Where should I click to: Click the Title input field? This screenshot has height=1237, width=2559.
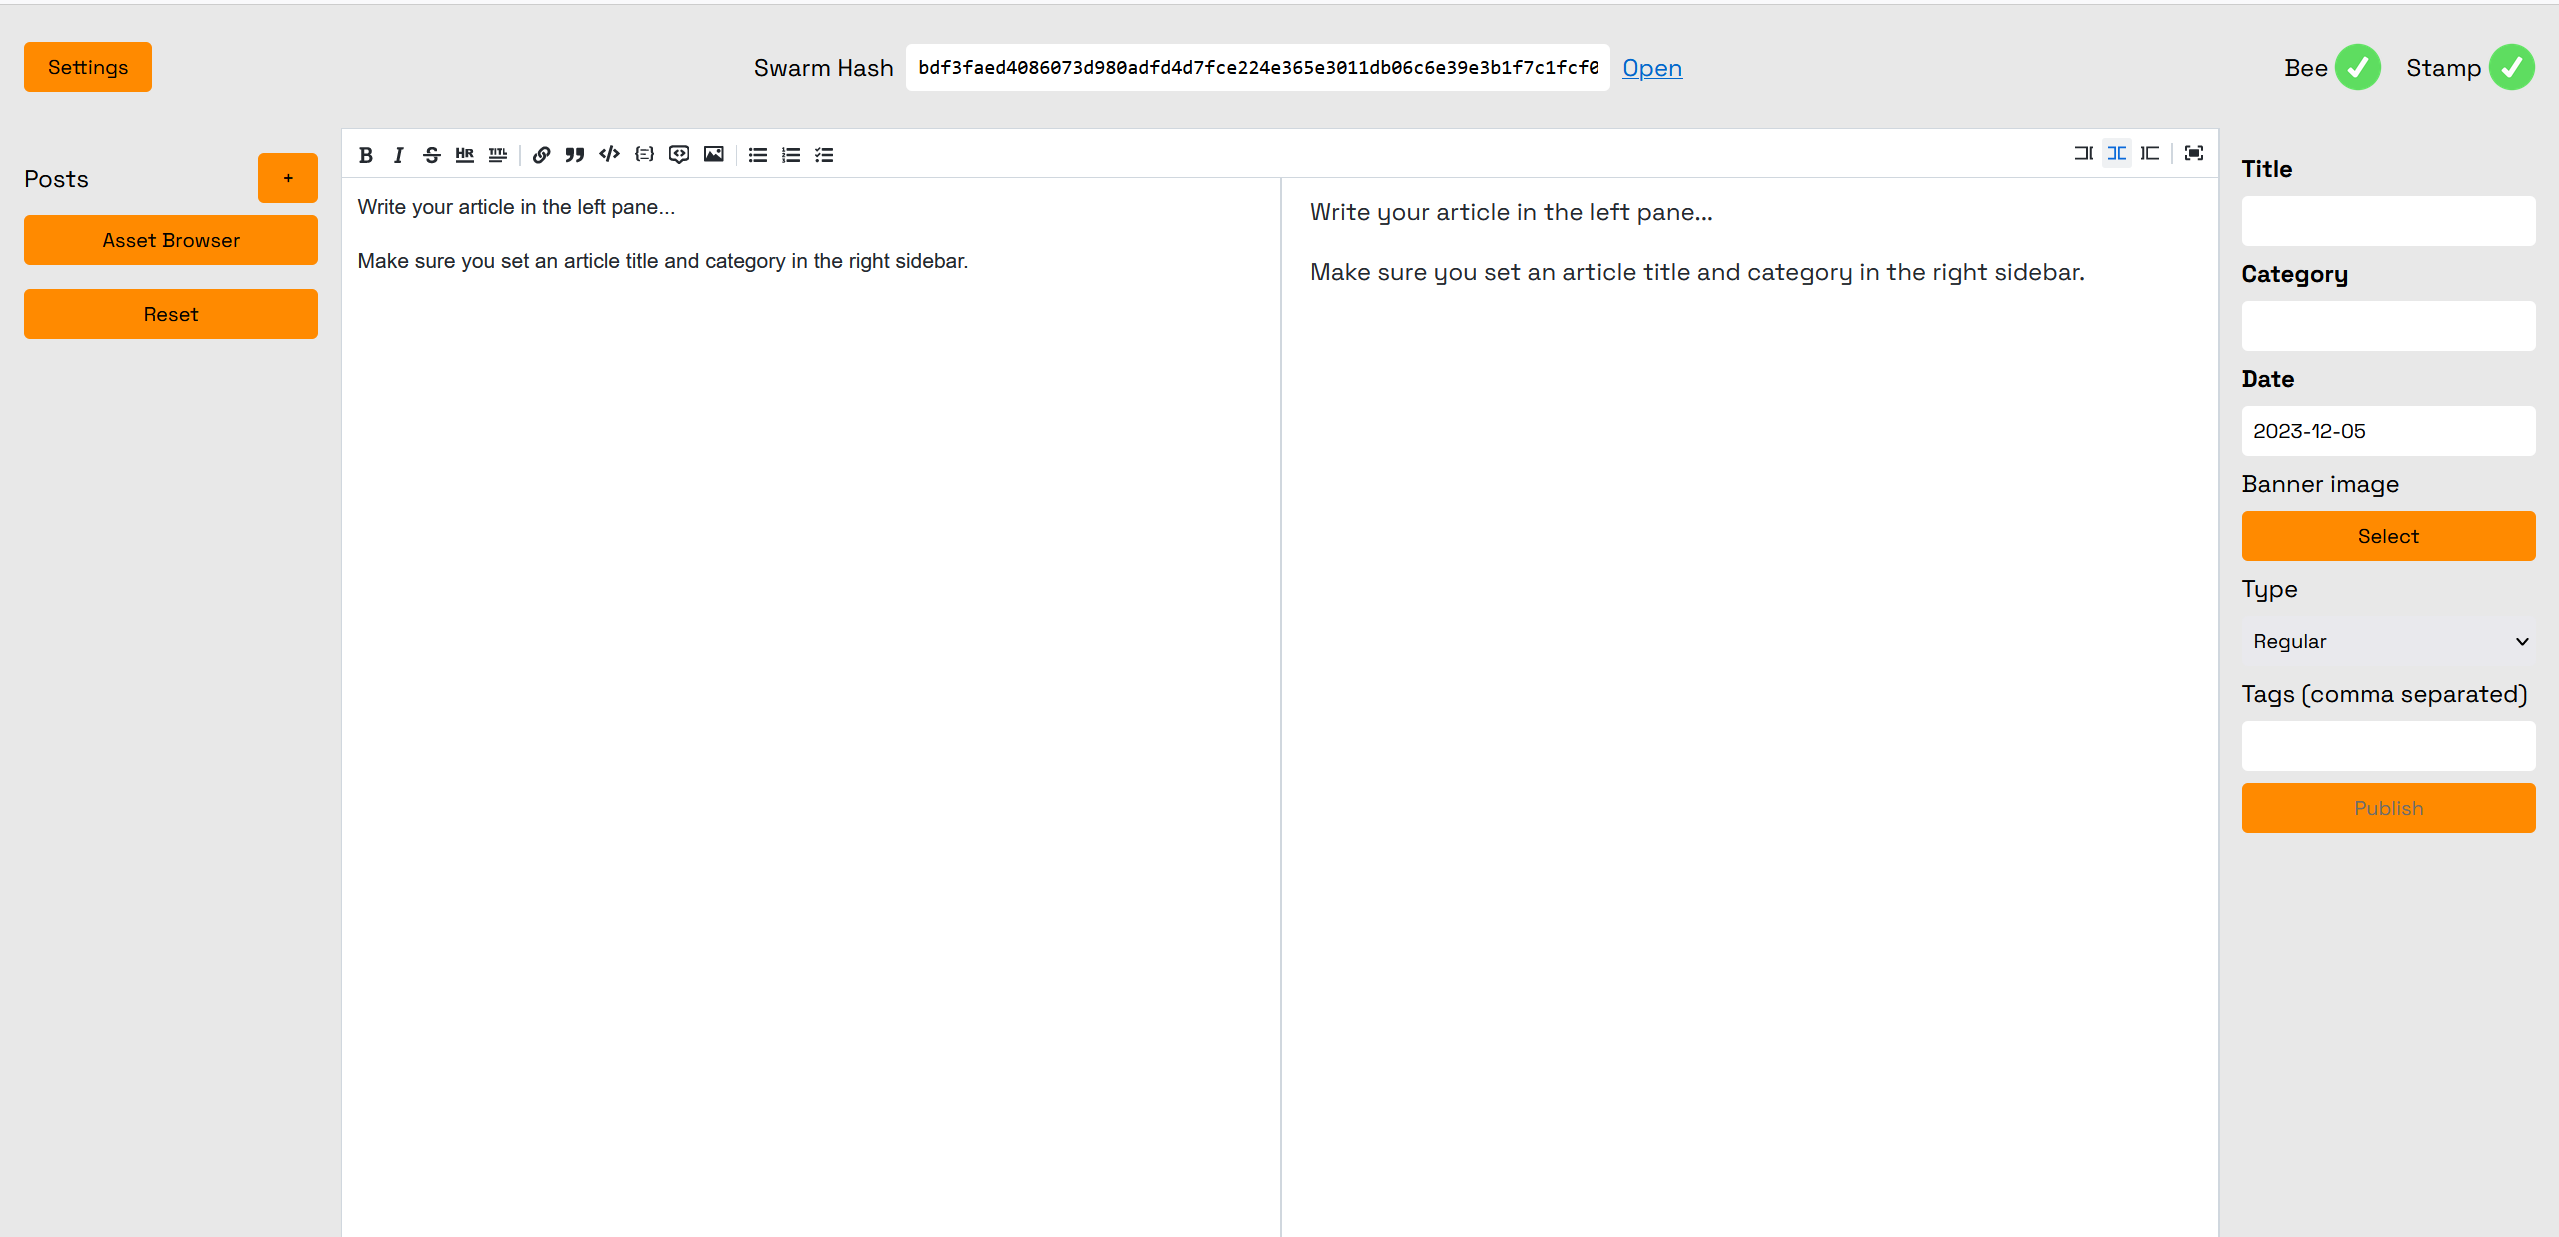pos(2388,221)
